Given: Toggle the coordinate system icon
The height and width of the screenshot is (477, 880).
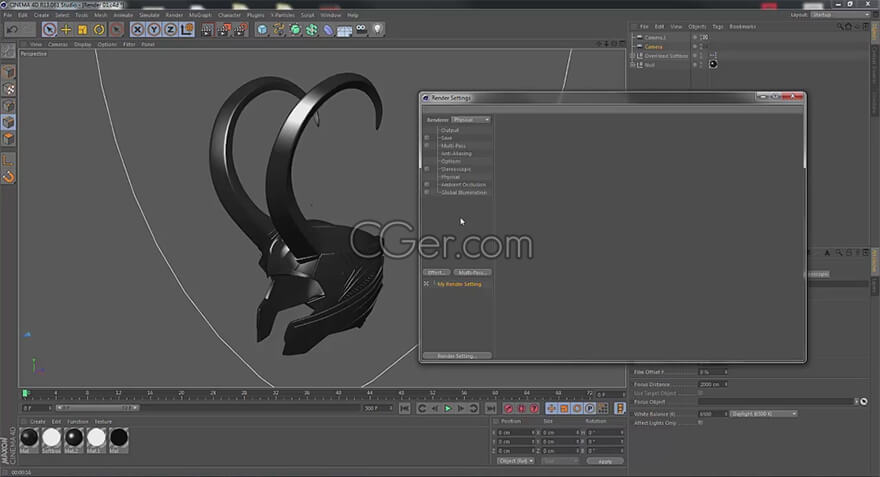Looking at the screenshot, I should (187, 30).
